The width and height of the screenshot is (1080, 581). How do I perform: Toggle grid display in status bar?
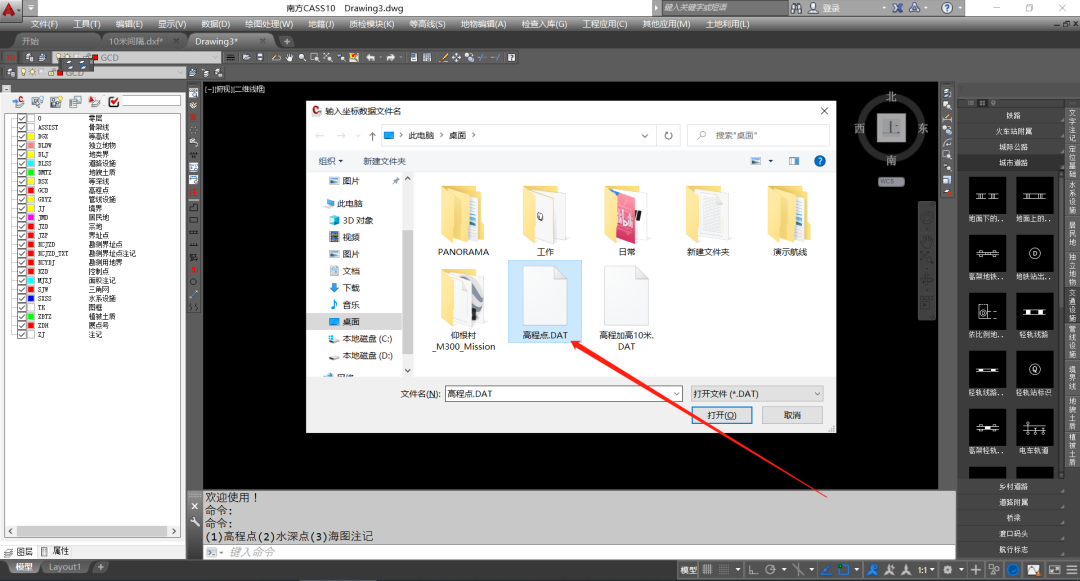(x=707, y=570)
